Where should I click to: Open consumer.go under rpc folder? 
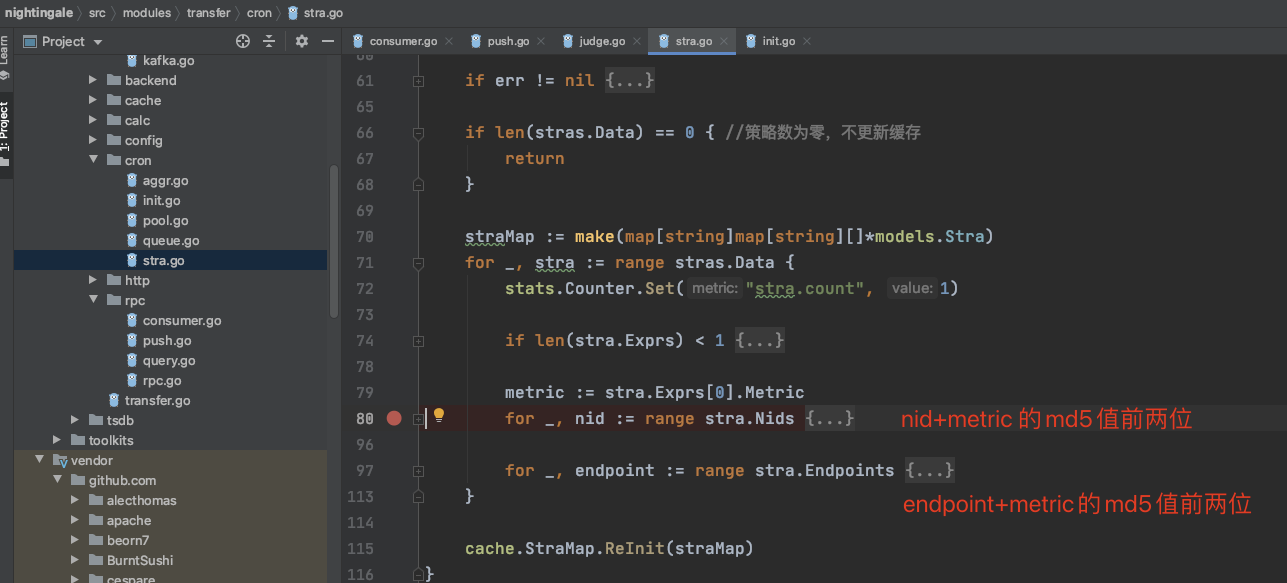pos(182,320)
